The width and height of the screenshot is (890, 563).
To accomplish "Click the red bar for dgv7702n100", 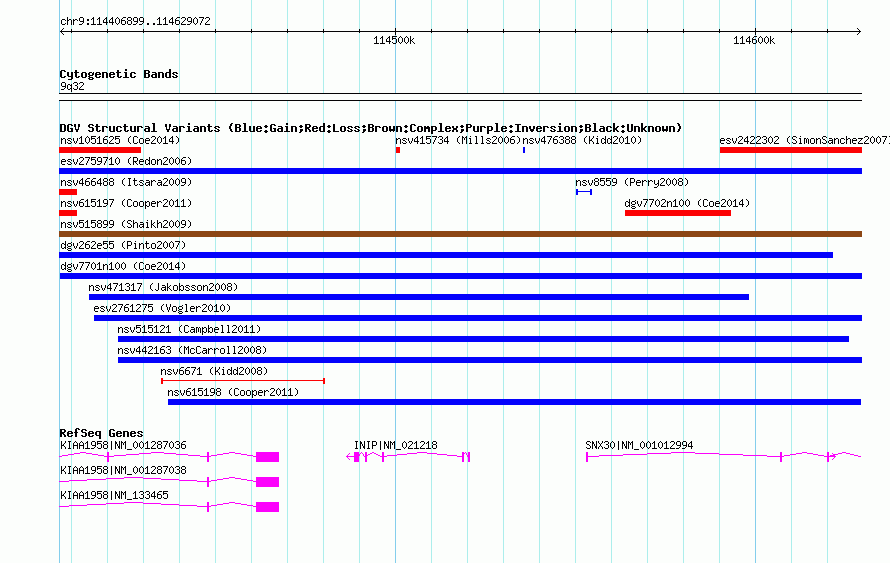I will click(x=678, y=213).
